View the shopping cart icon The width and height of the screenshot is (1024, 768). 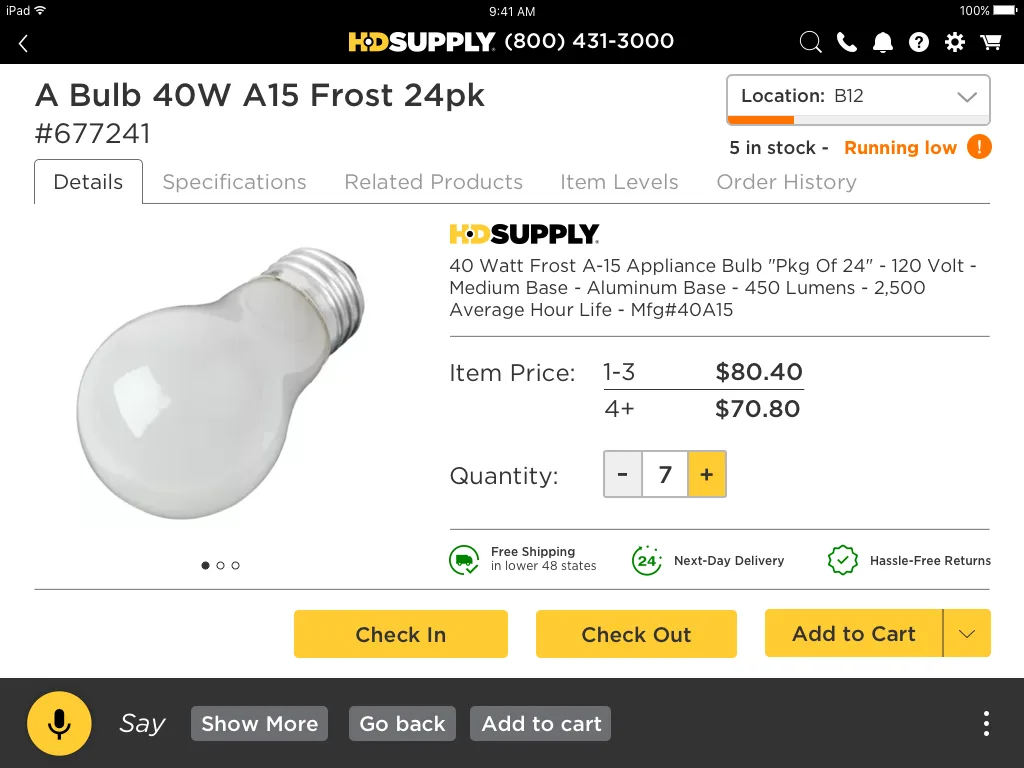(x=990, y=42)
